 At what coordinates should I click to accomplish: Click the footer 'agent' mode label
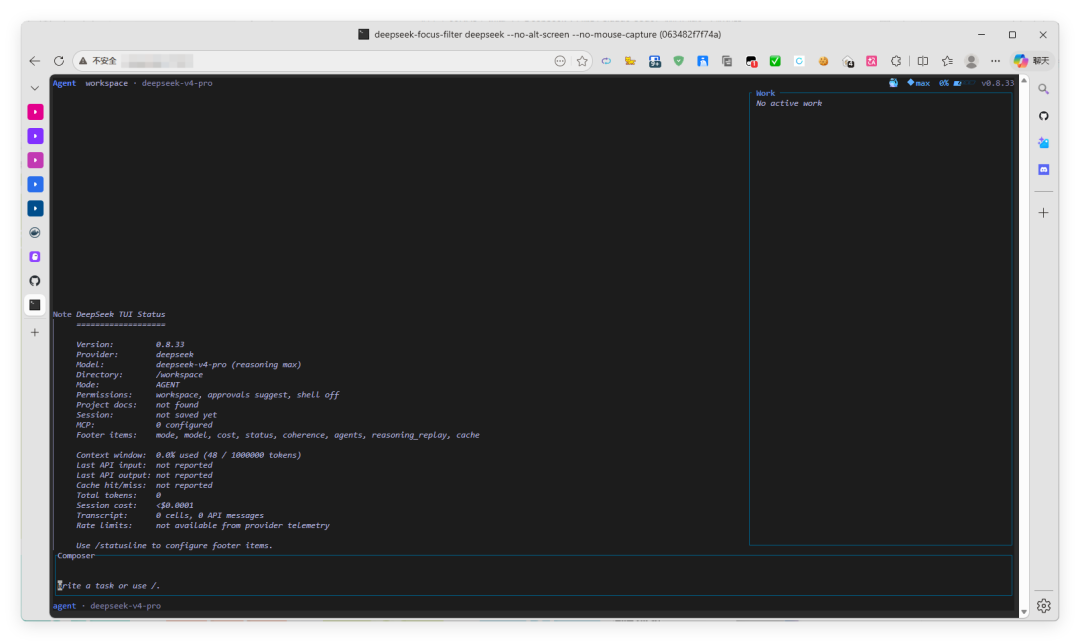click(x=64, y=606)
